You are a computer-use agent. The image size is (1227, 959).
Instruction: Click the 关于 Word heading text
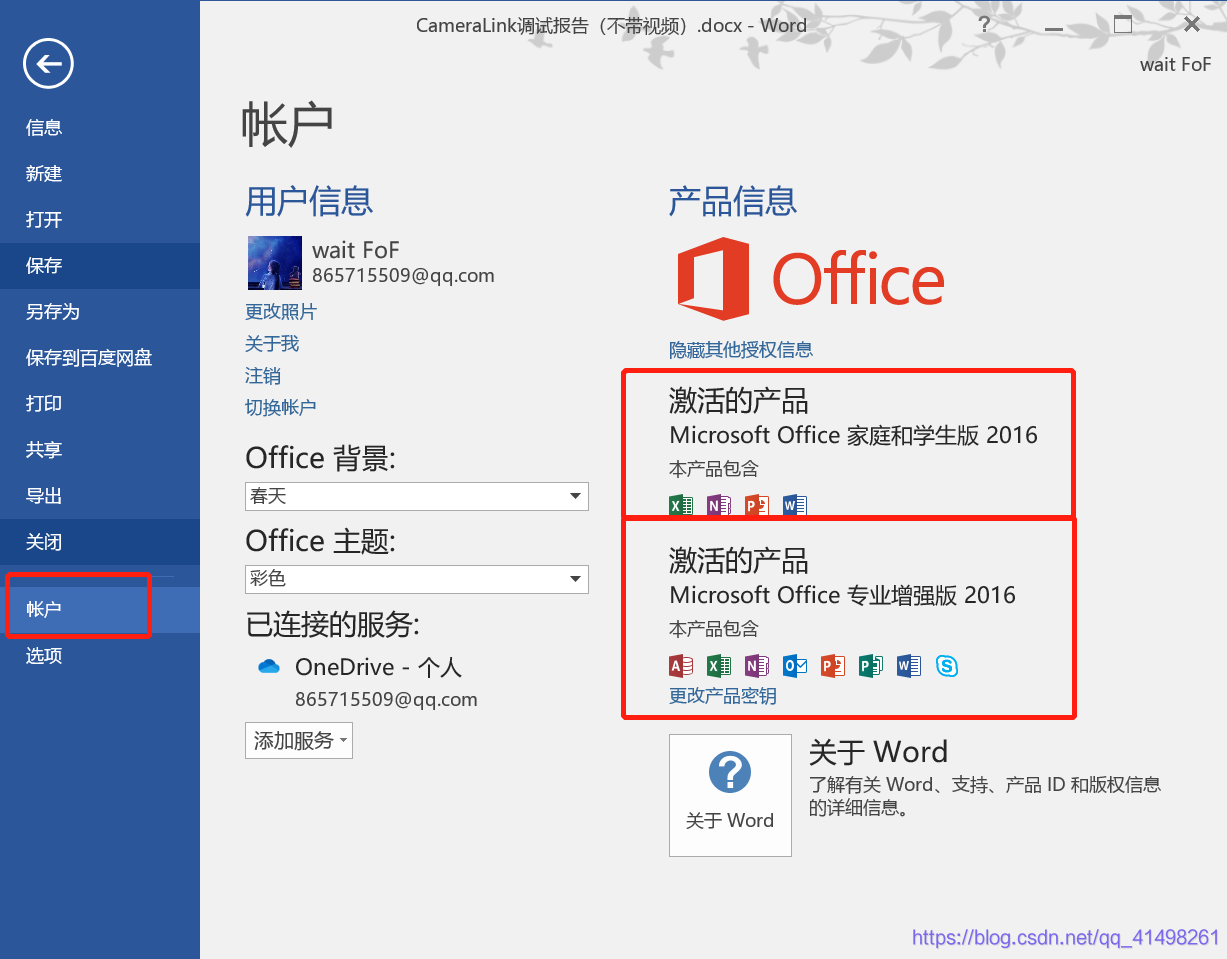pyautogui.click(x=878, y=752)
